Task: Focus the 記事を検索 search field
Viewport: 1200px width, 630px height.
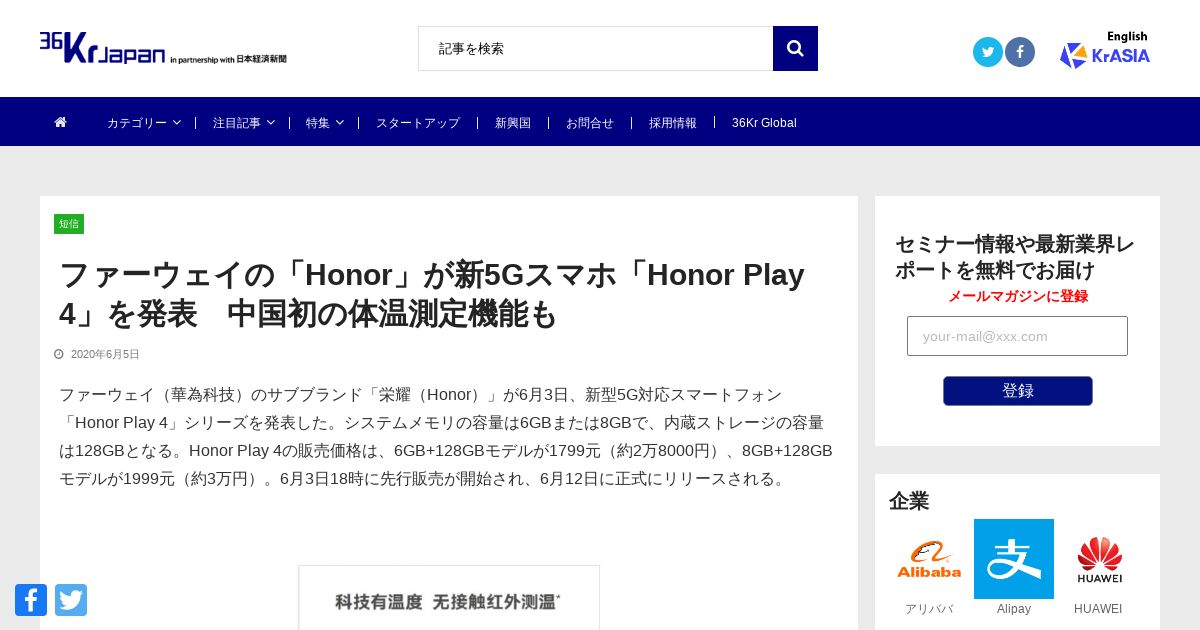Action: pos(596,48)
